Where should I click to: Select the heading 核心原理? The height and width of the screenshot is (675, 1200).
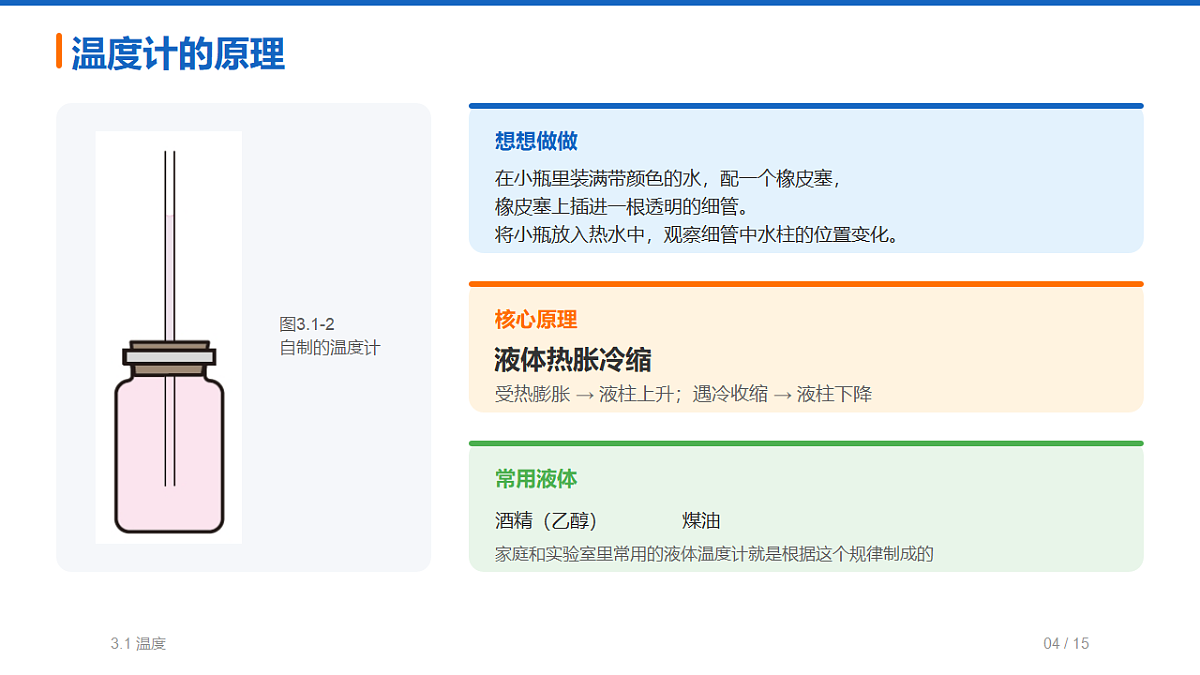point(536,320)
